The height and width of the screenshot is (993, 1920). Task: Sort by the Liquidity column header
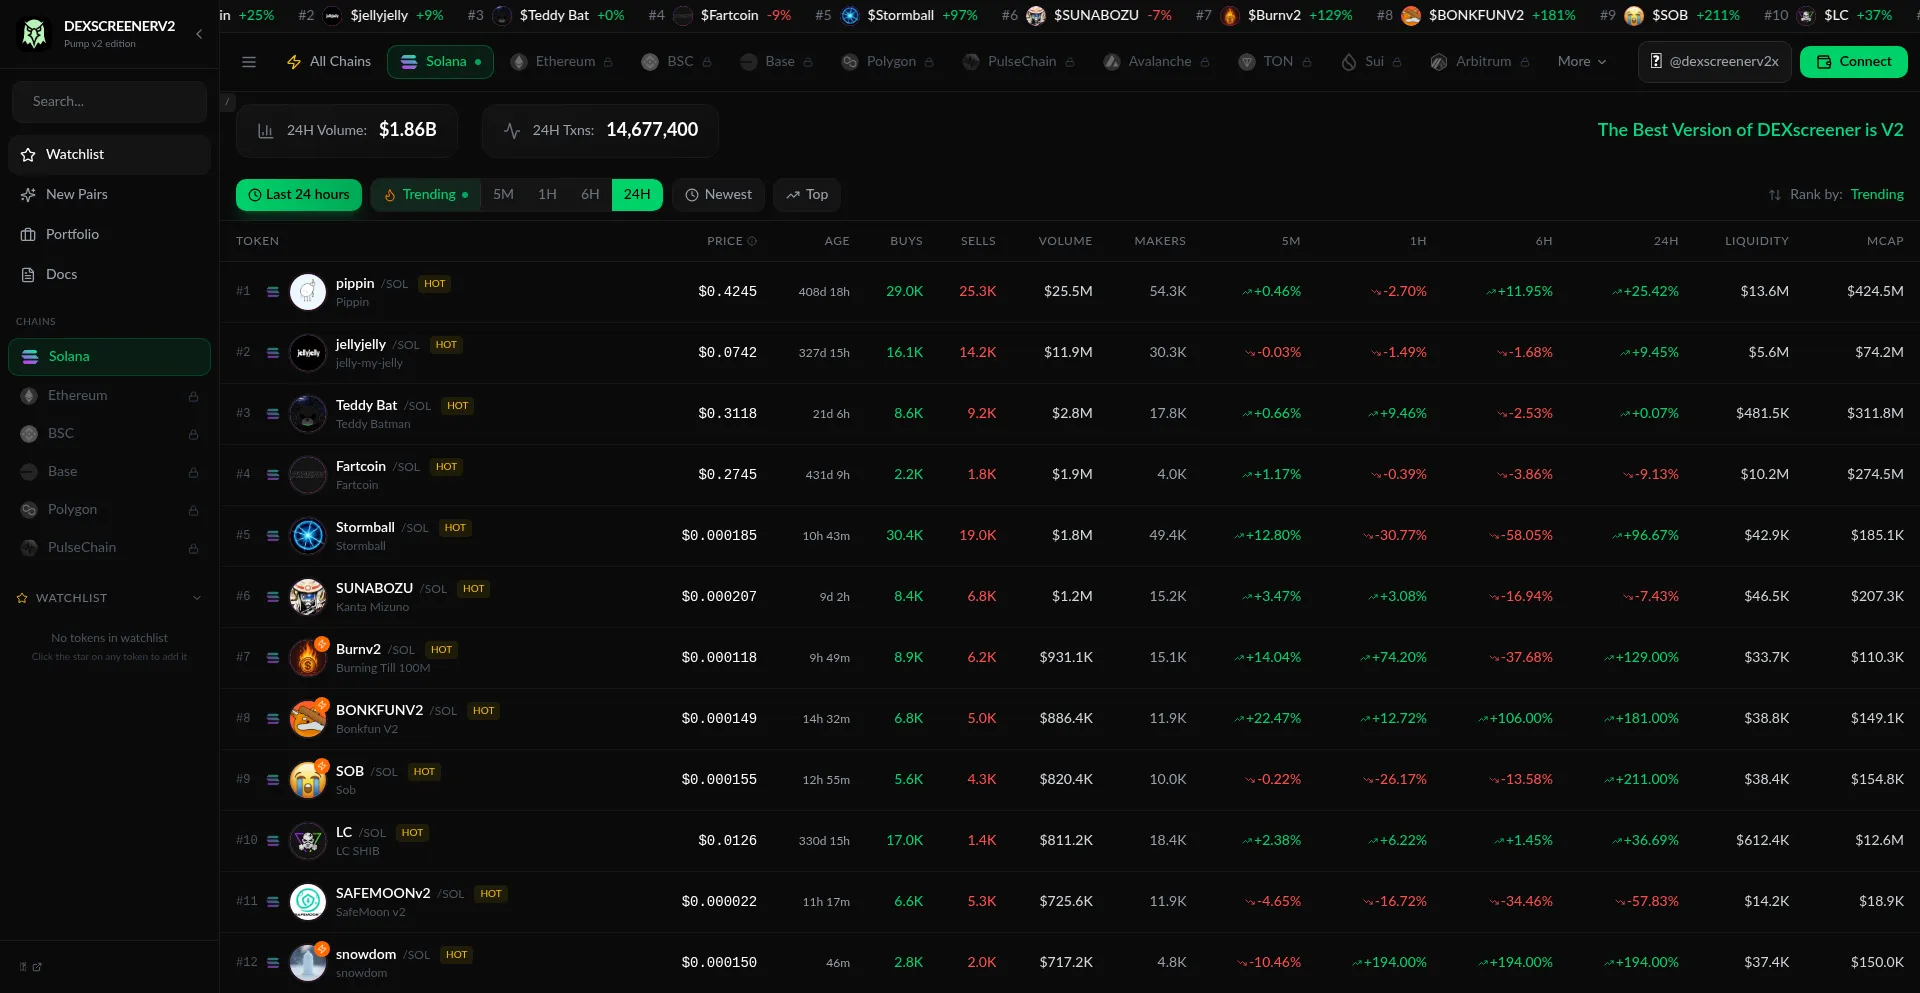1756,242
